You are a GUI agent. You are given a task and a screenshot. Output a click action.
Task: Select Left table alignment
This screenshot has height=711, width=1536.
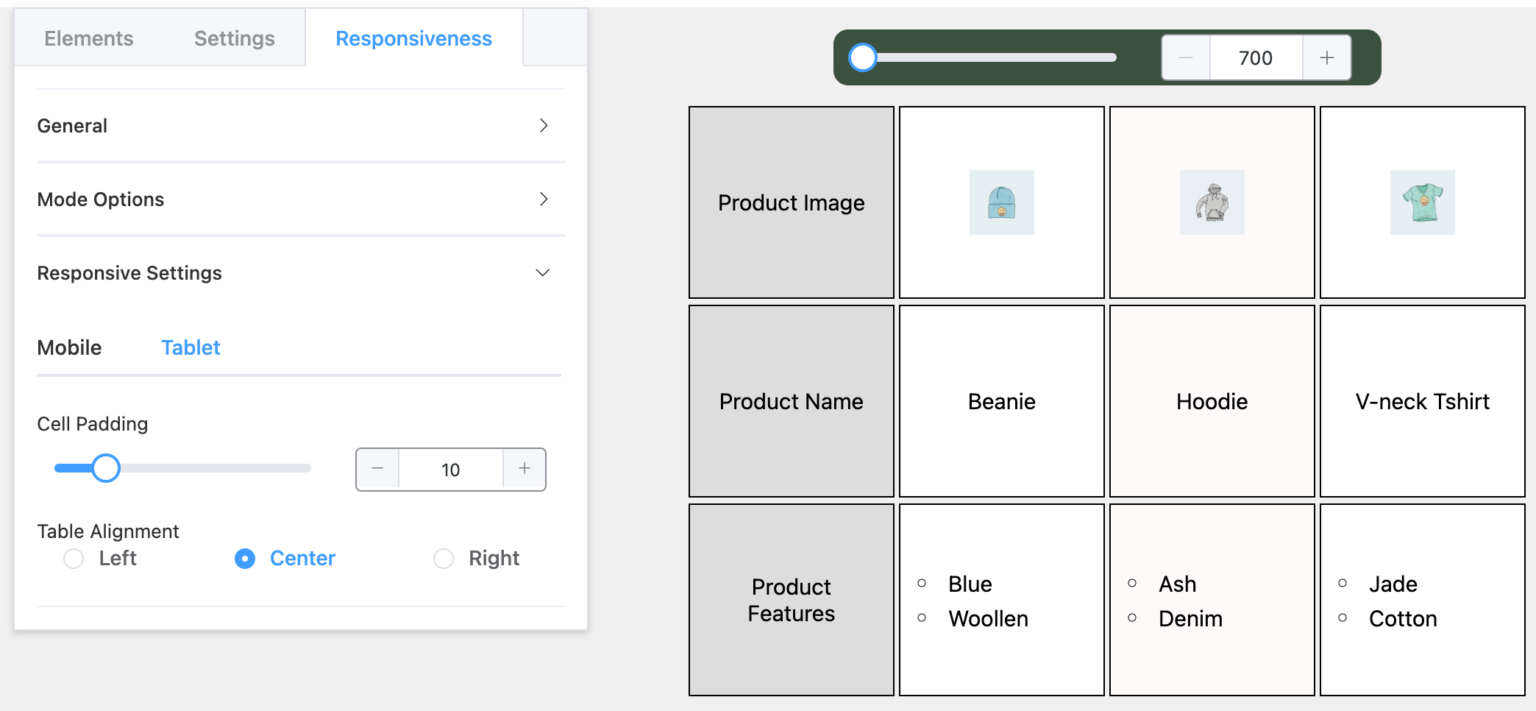(74, 559)
